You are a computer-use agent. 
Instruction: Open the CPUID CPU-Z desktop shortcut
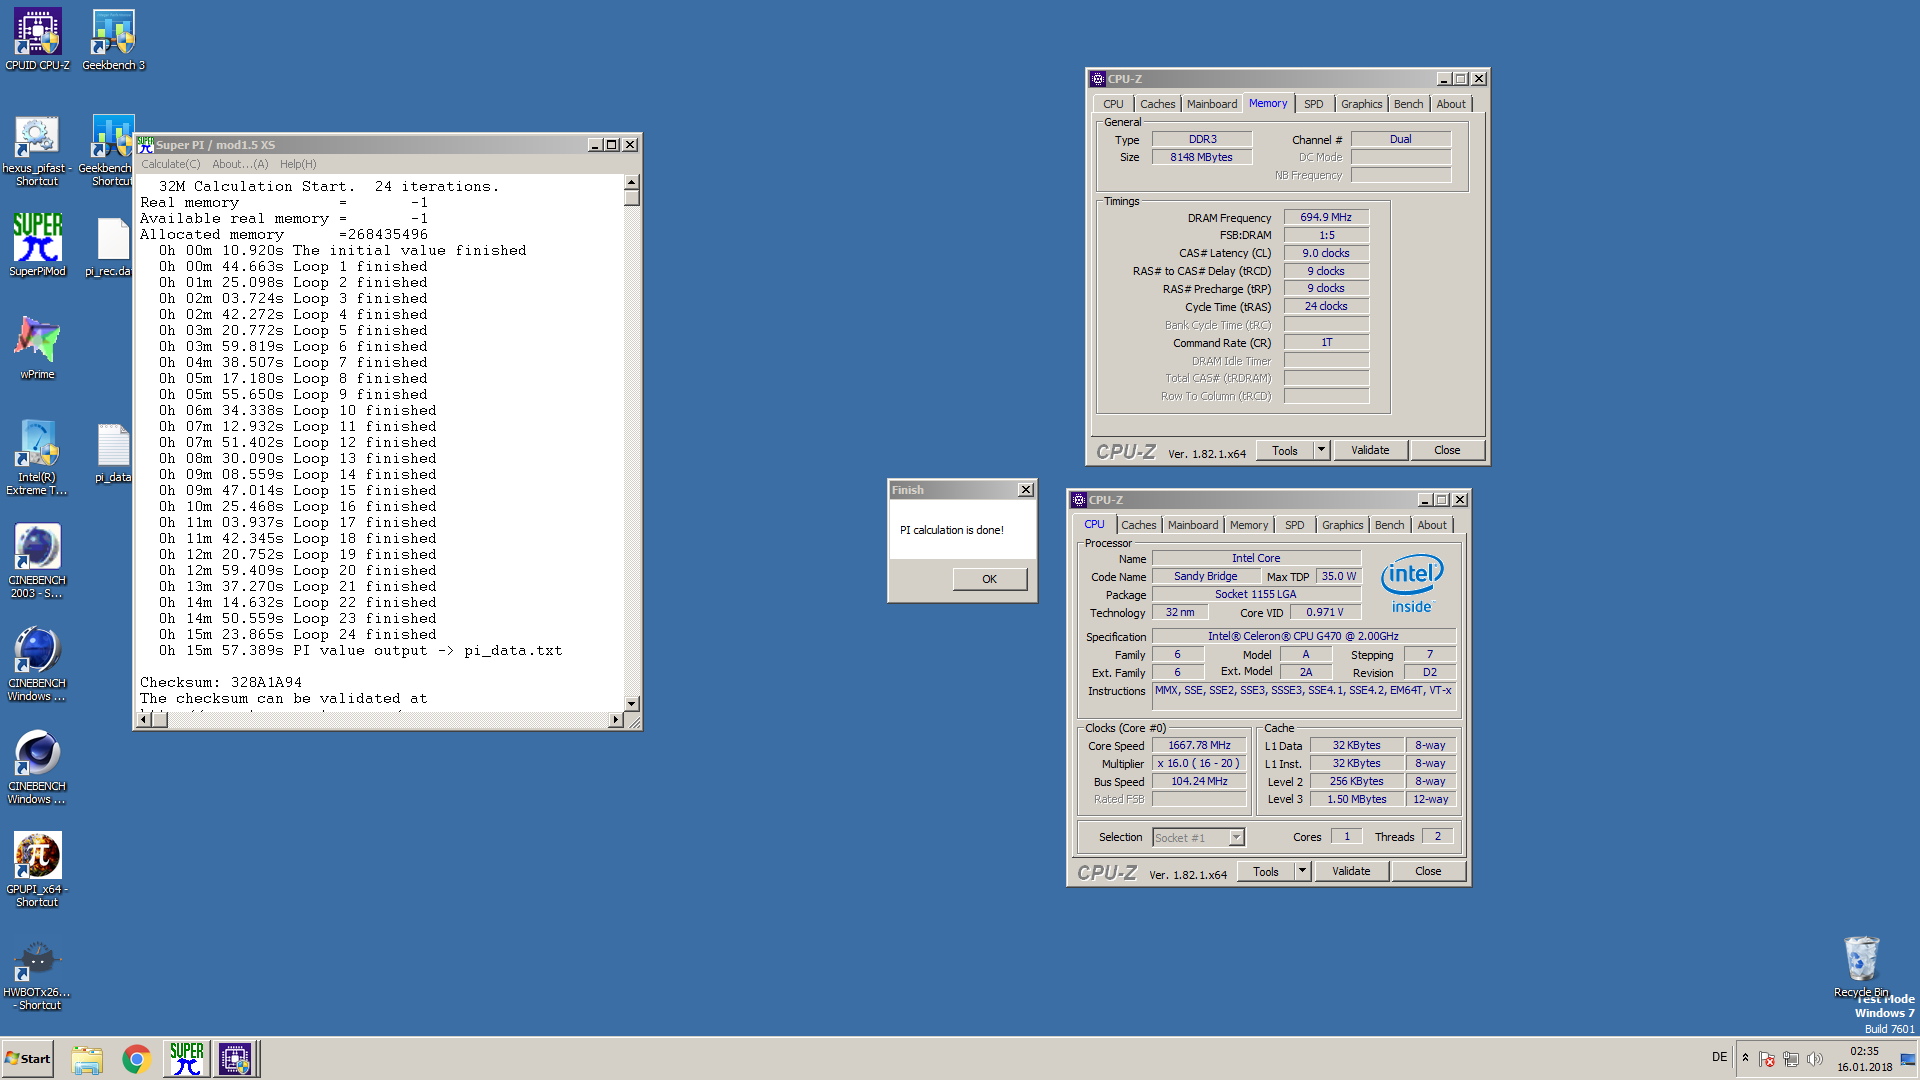37,40
